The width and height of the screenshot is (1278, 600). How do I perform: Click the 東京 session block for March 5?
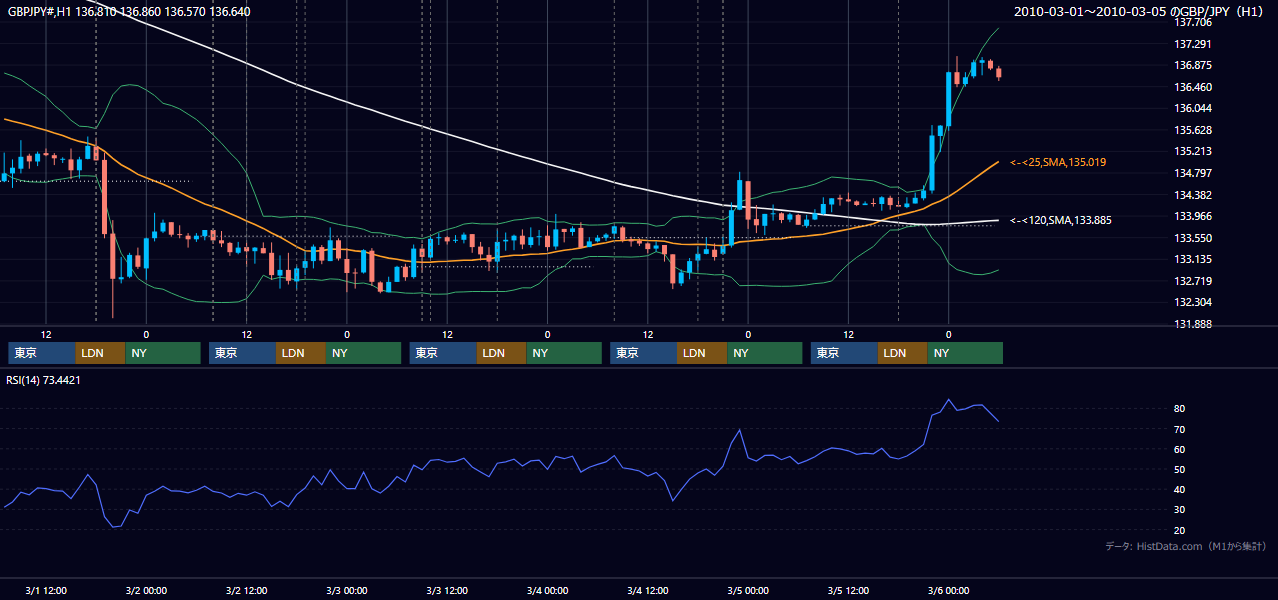coord(845,353)
